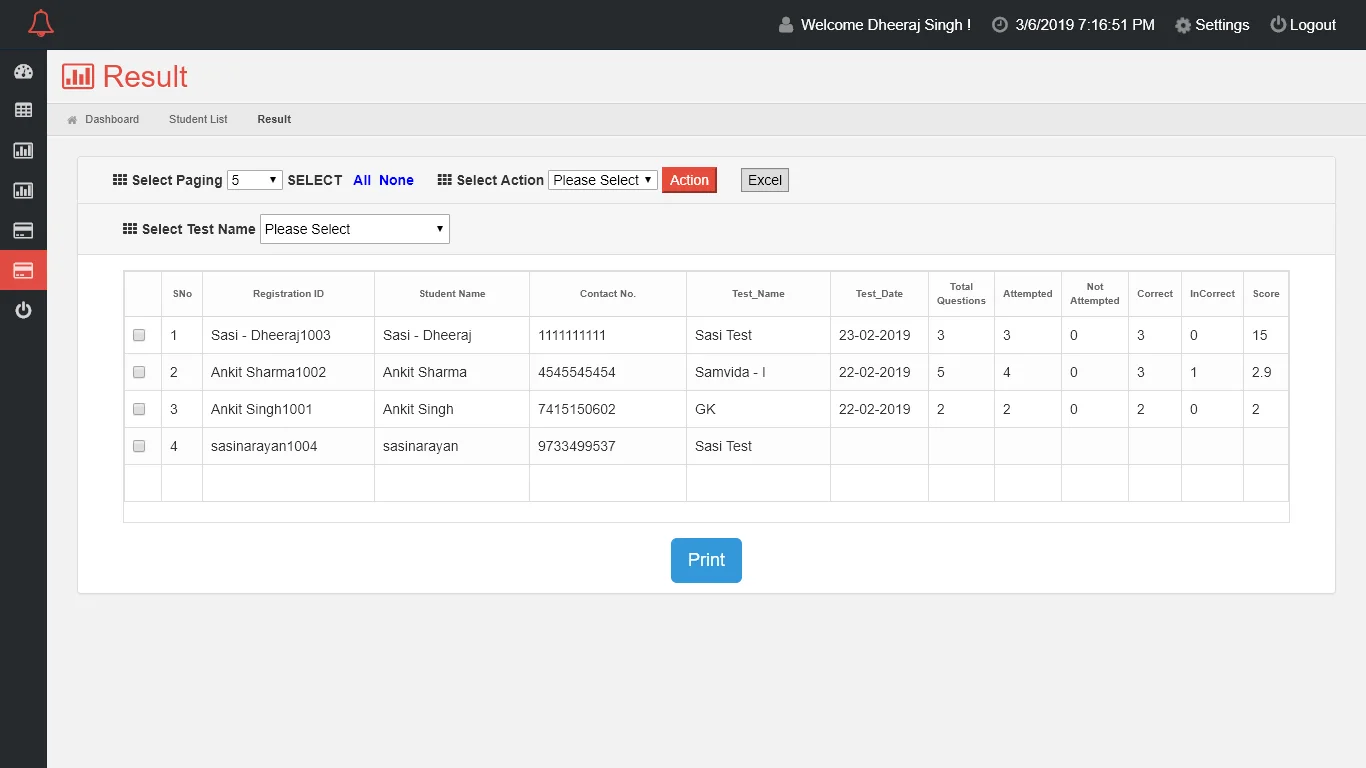Click the SNo column header

pos(182,294)
